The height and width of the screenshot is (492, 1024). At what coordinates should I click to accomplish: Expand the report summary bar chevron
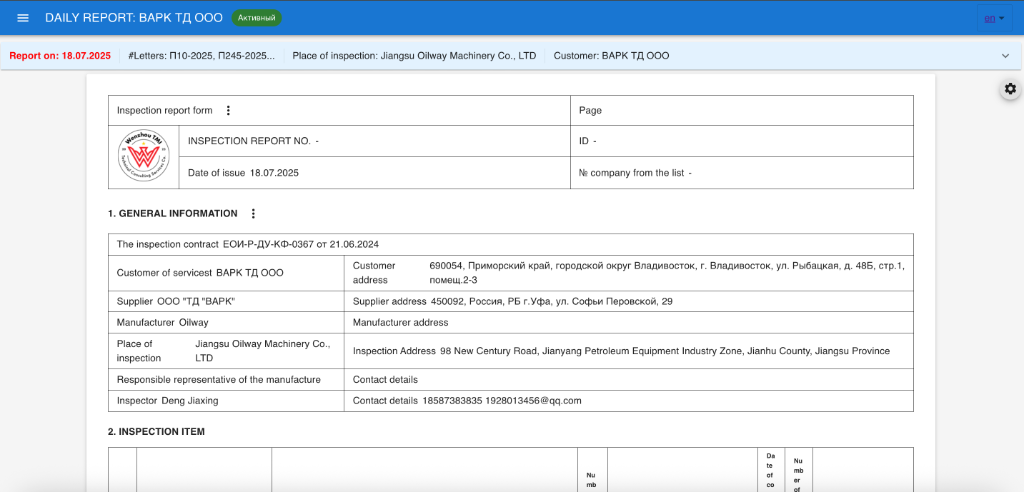pos(1005,56)
